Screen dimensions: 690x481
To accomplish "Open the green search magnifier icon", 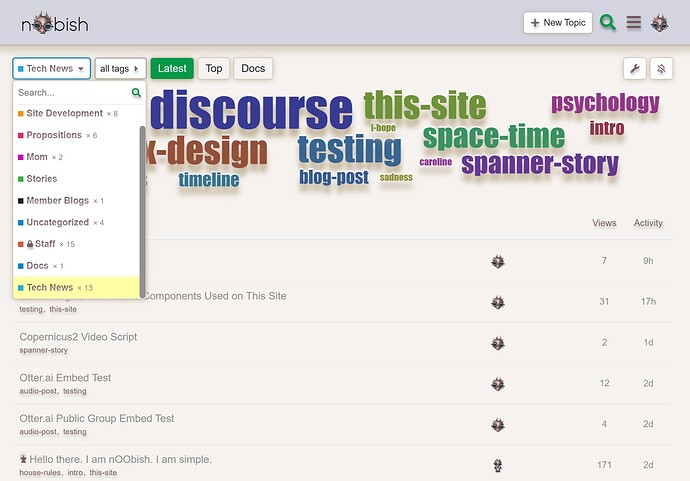I will point(608,22).
